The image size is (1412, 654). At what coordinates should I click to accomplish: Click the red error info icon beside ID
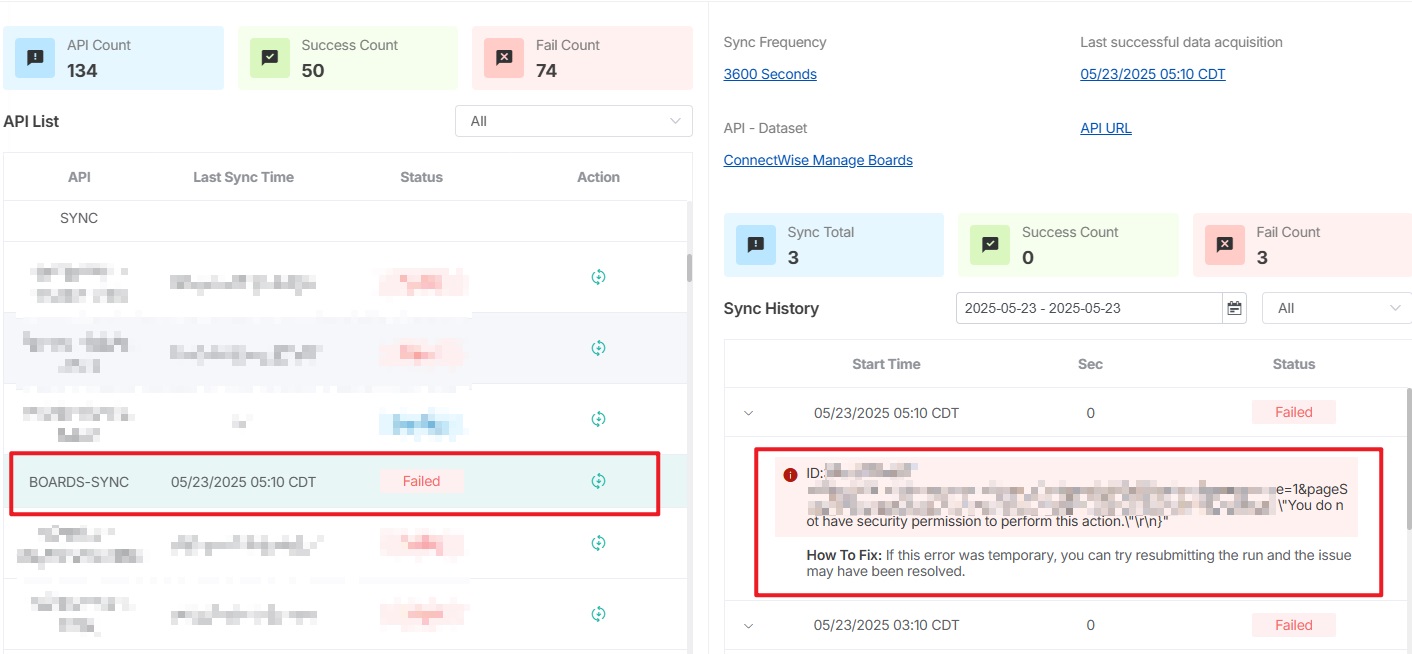point(790,475)
